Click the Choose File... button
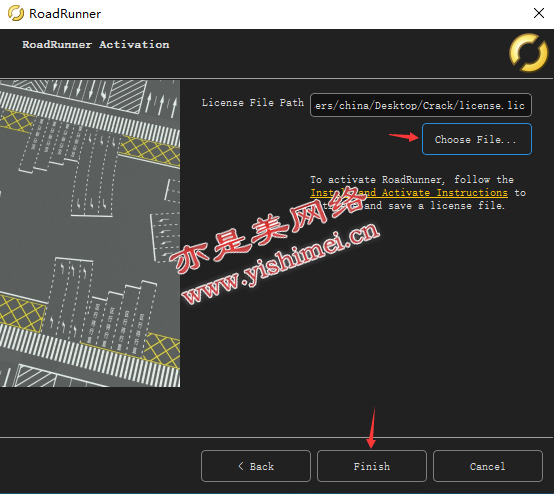This screenshot has width=554, height=494. coord(477,139)
